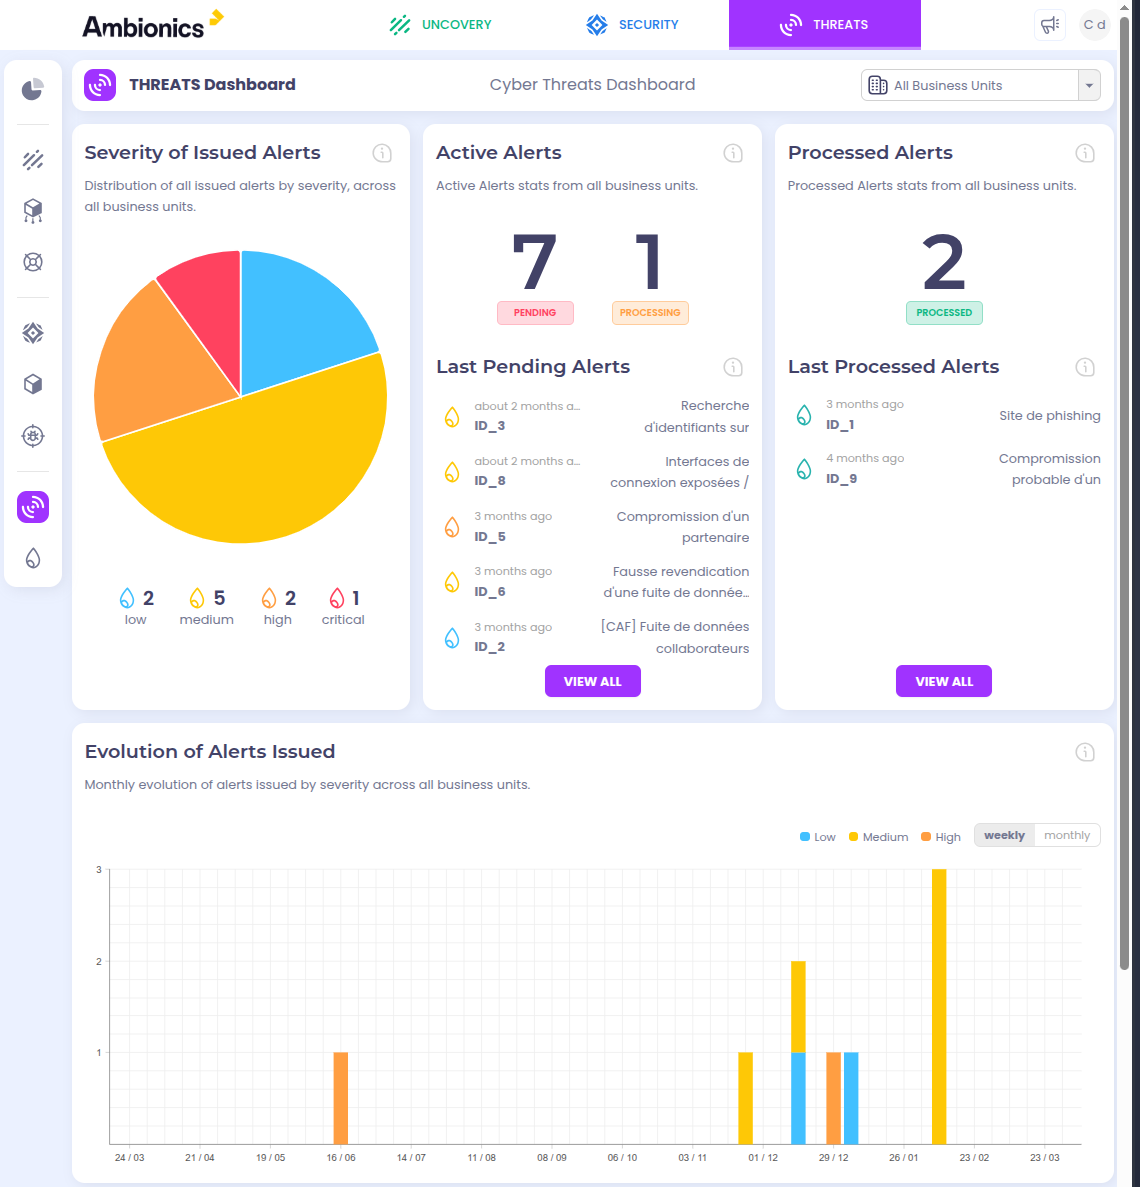
Task: Click the megaphone announcements icon at top right
Action: point(1049,25)
